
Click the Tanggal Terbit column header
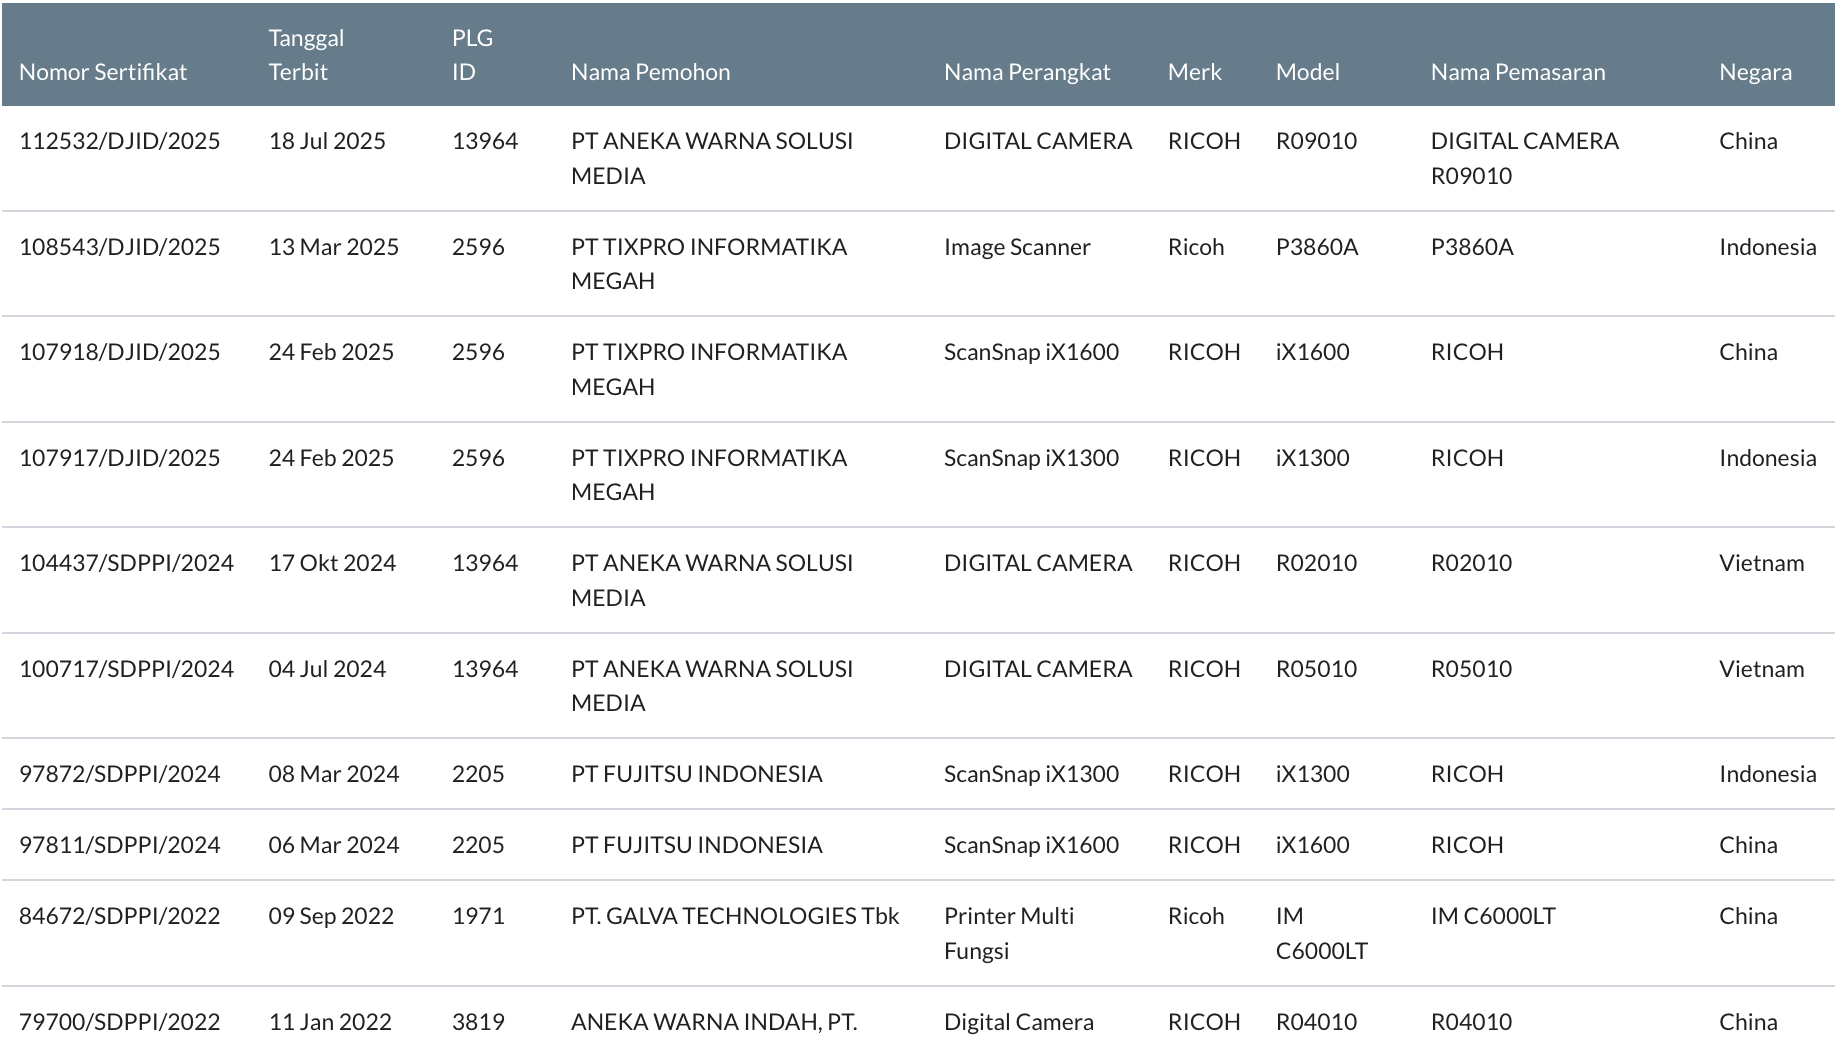(x=306, y=55)
